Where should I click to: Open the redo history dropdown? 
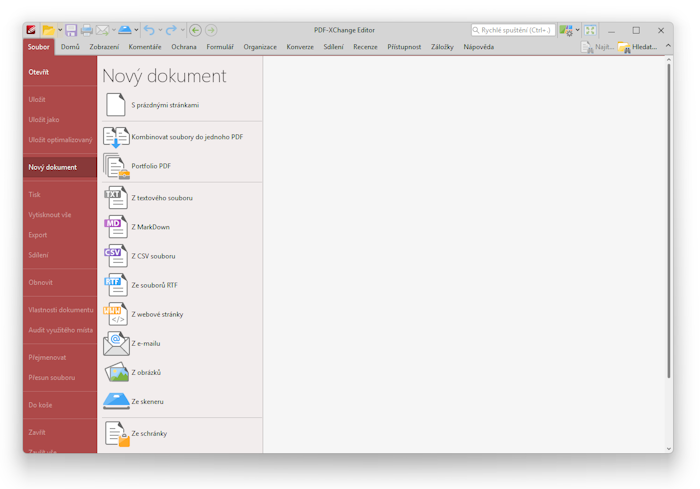pyautogui.click(x=183, y=30)
